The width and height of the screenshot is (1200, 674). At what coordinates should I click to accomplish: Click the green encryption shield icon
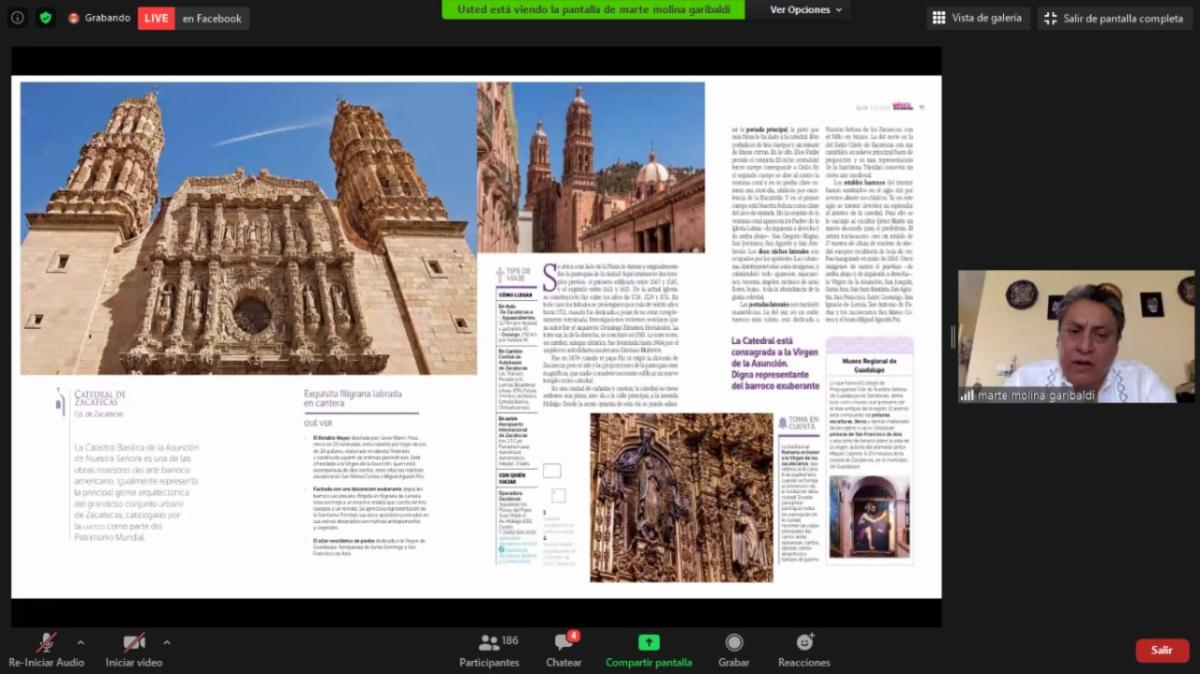[45, 18]
